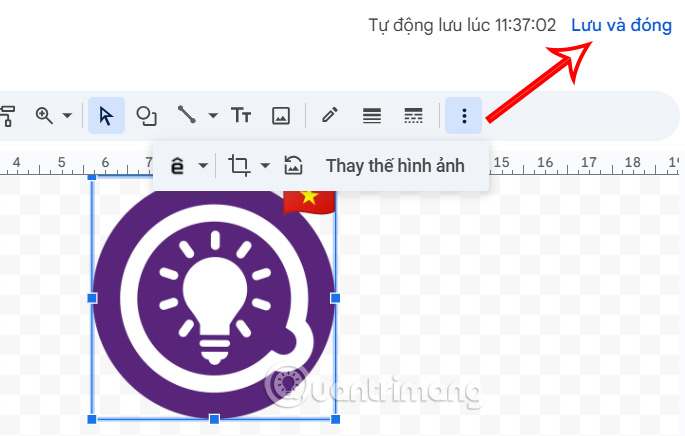Click the bottom-right corner resize handle
This screenshot has width=685, height=436.
click(336, 419)
